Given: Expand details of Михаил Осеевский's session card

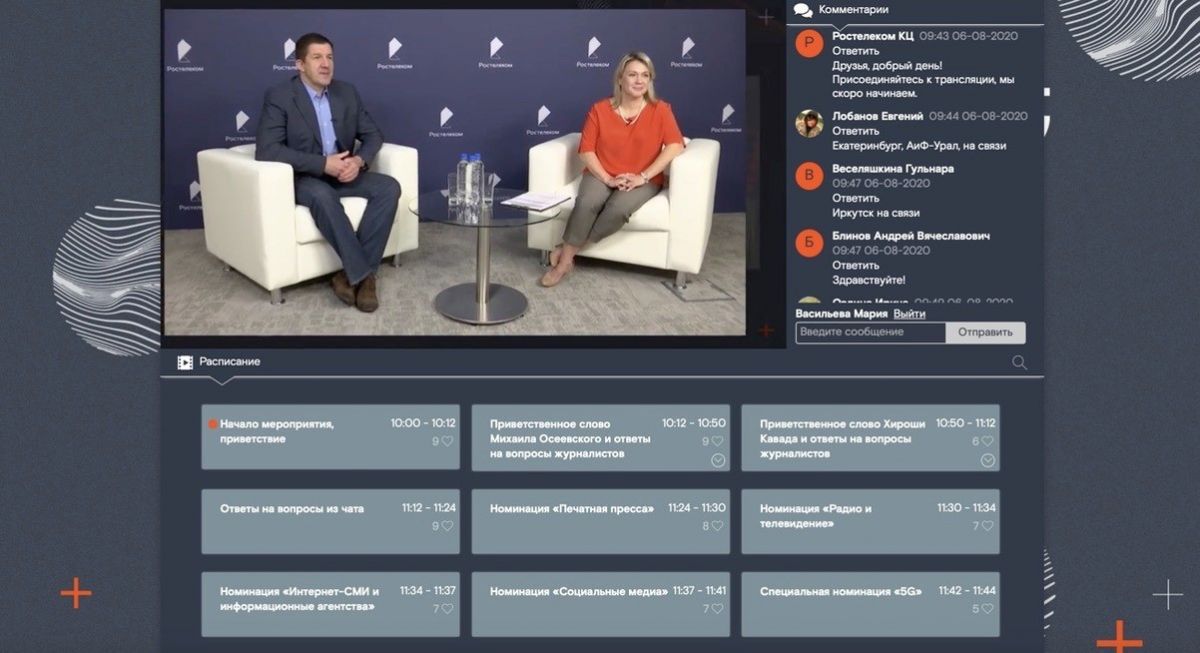Looking at the screenshot, I should pyautogui.click(x=717, y=460).
